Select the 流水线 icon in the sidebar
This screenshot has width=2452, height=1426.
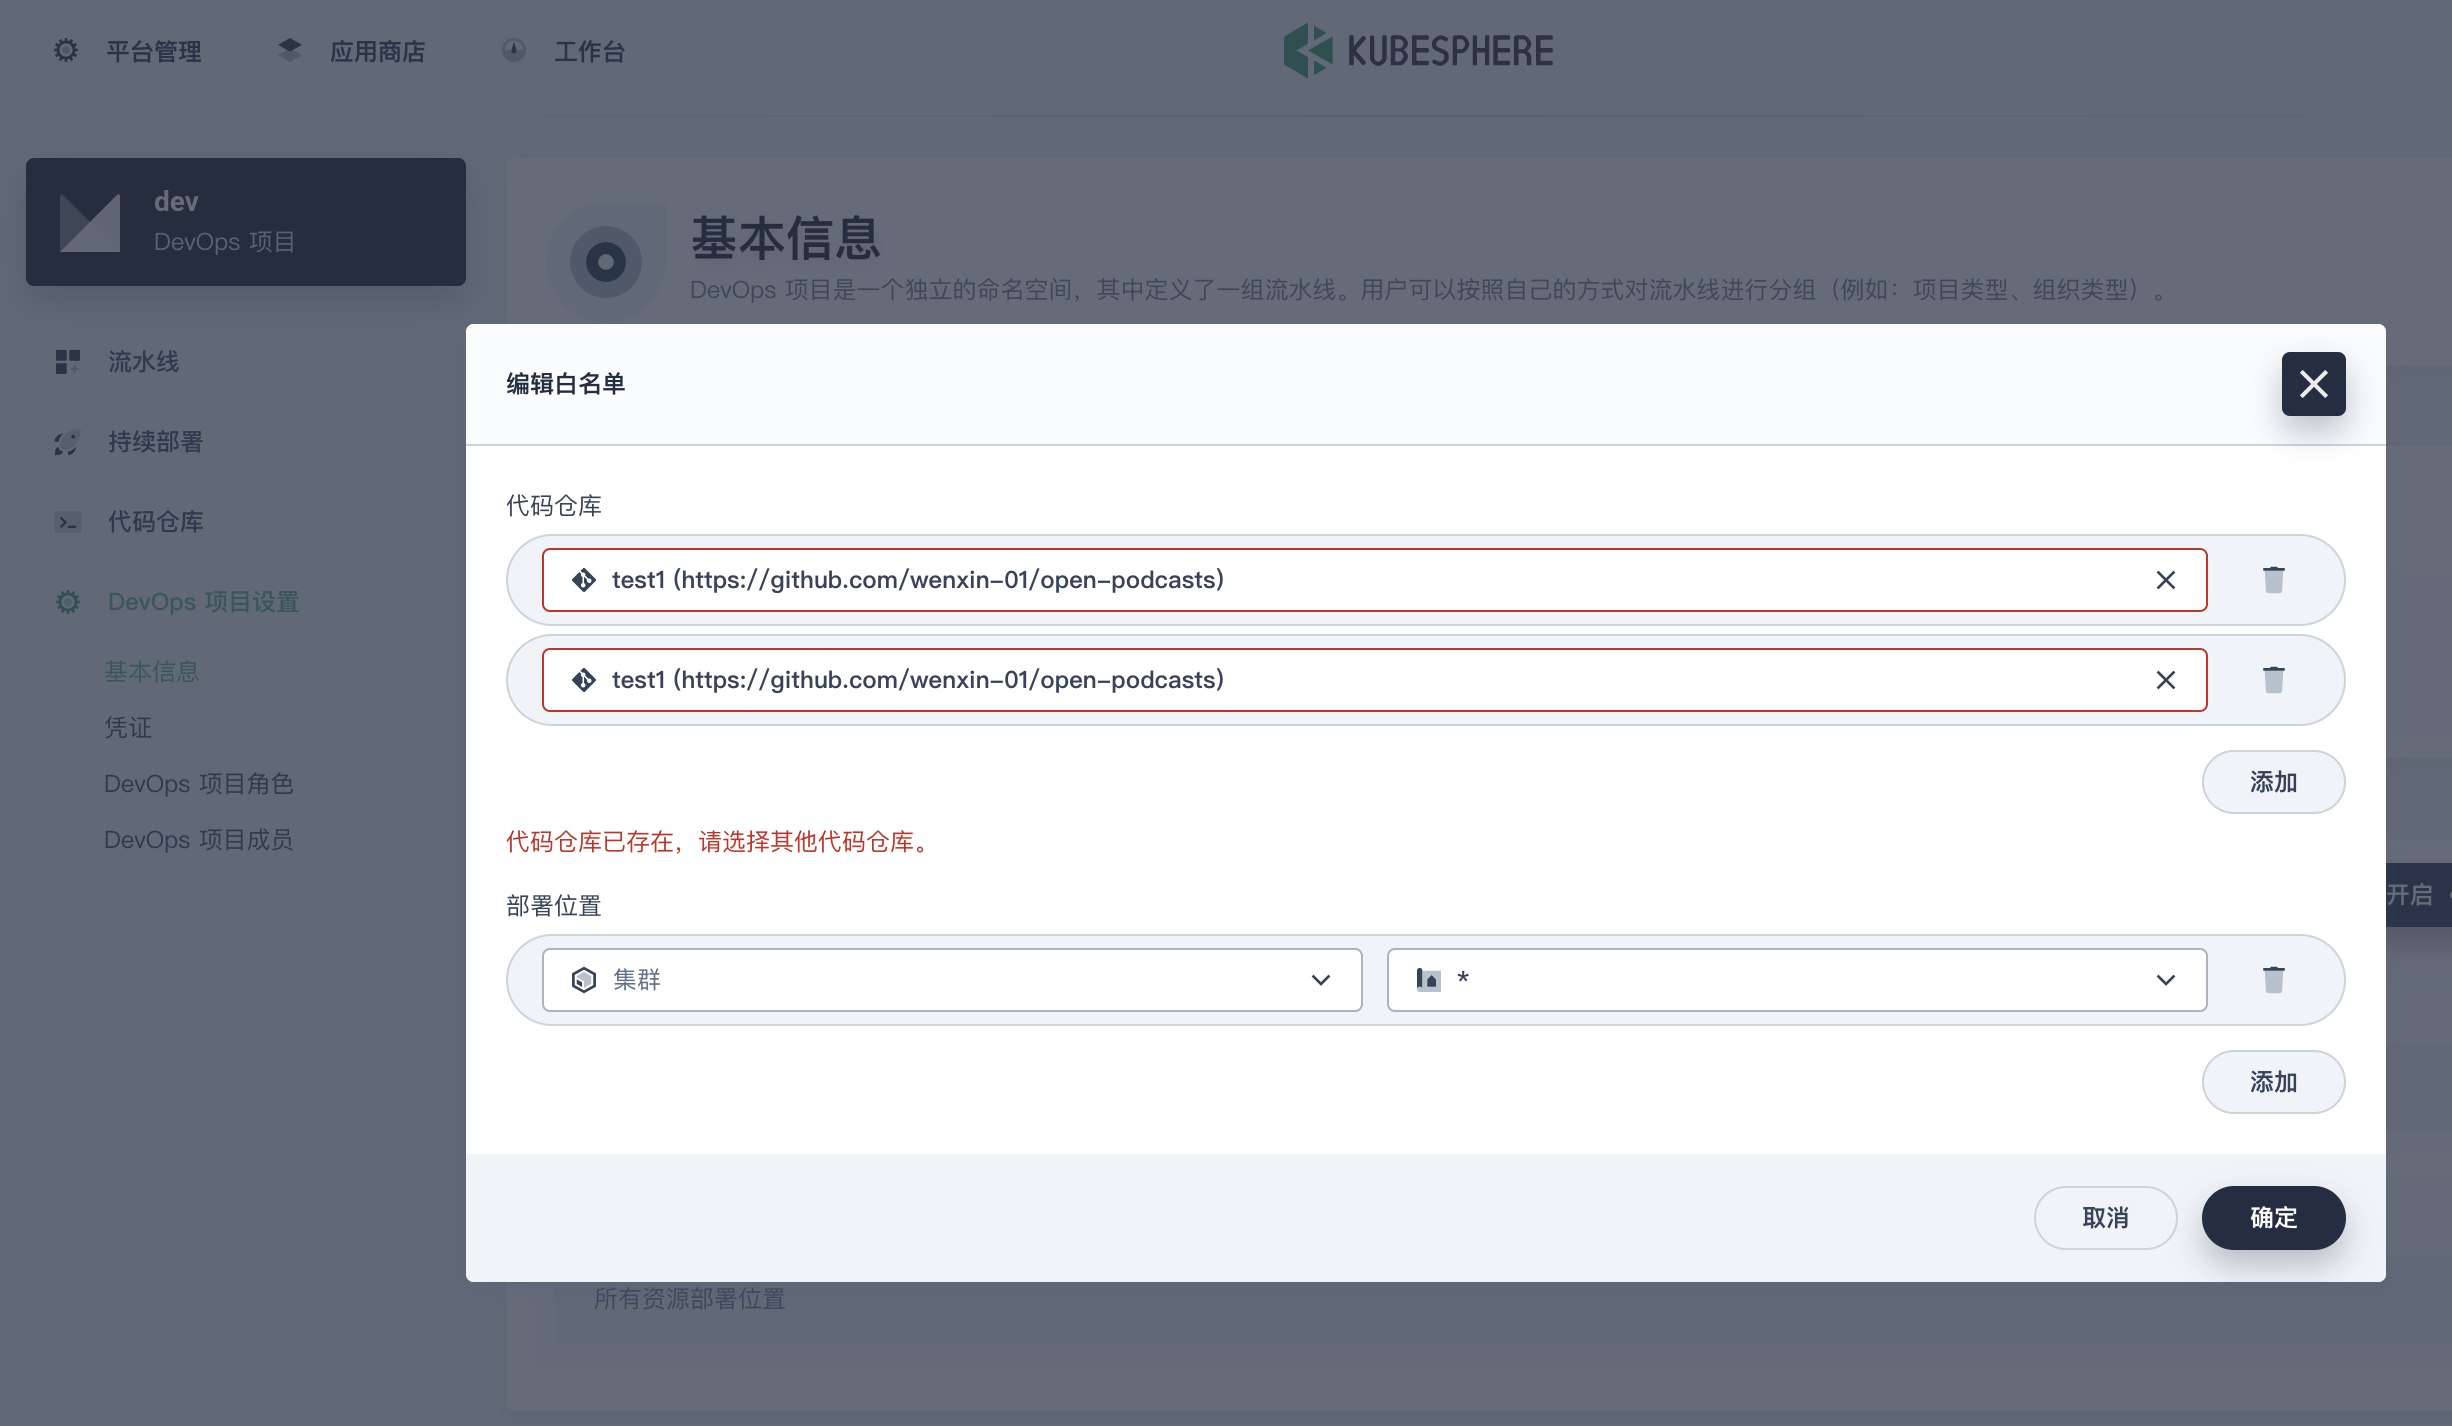(x=67, y=362)
